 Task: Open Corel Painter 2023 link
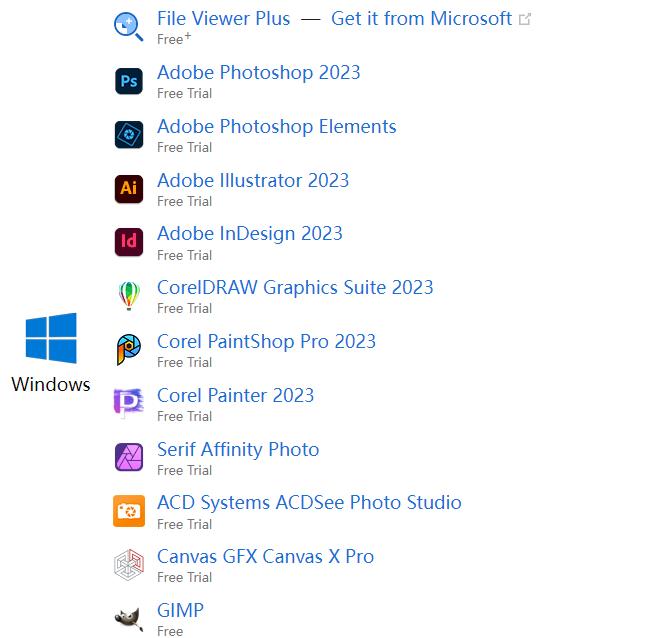(235, 396)
